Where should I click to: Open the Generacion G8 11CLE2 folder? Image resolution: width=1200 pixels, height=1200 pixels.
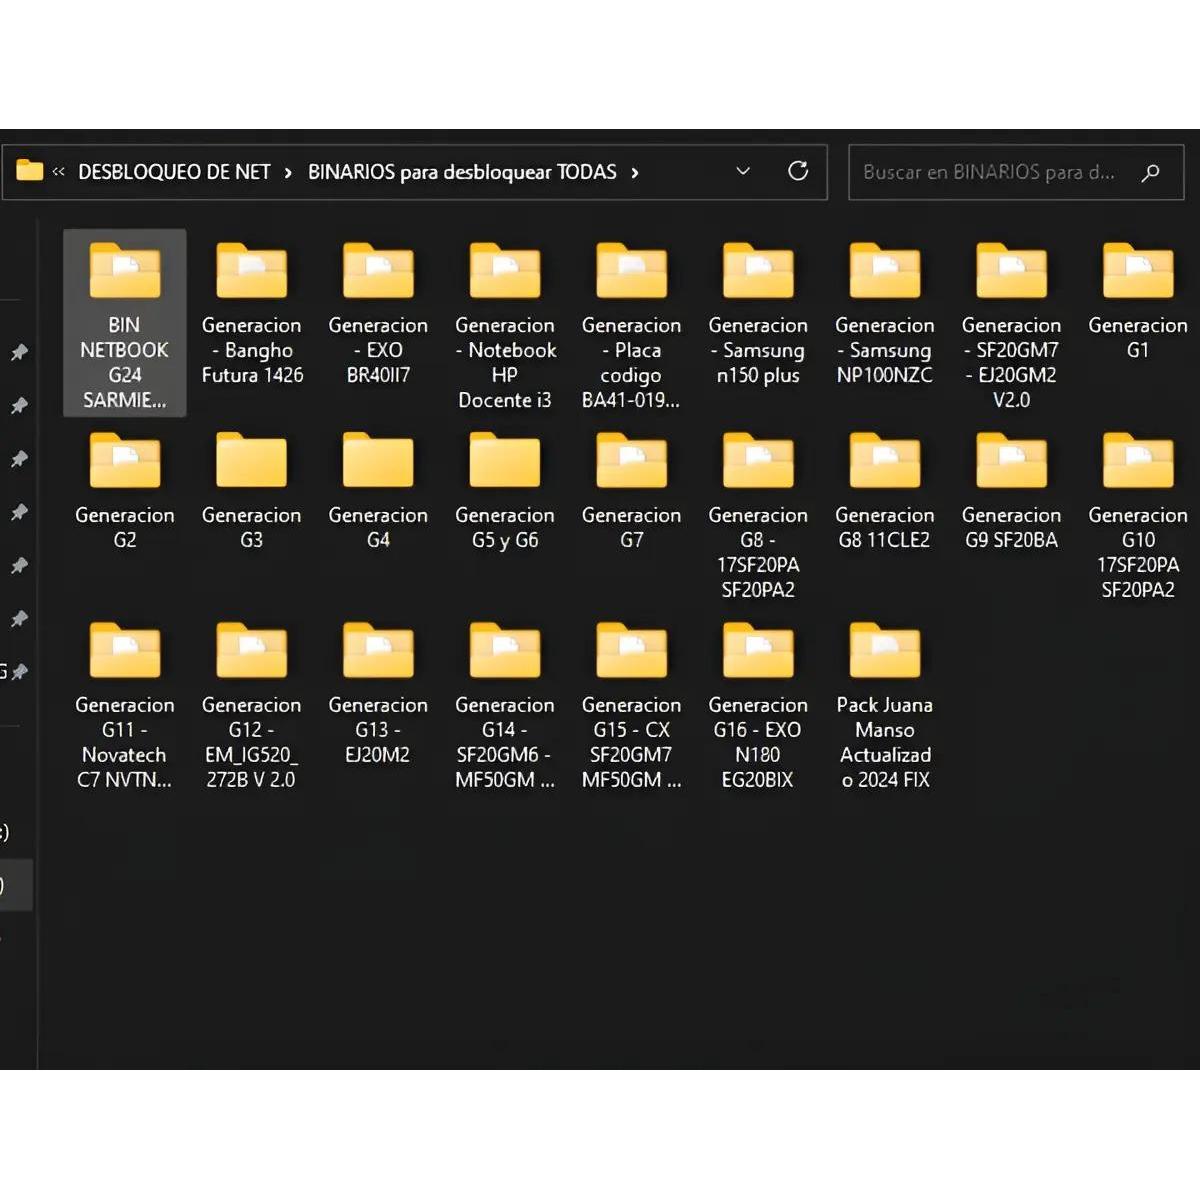tap(885, 490)
